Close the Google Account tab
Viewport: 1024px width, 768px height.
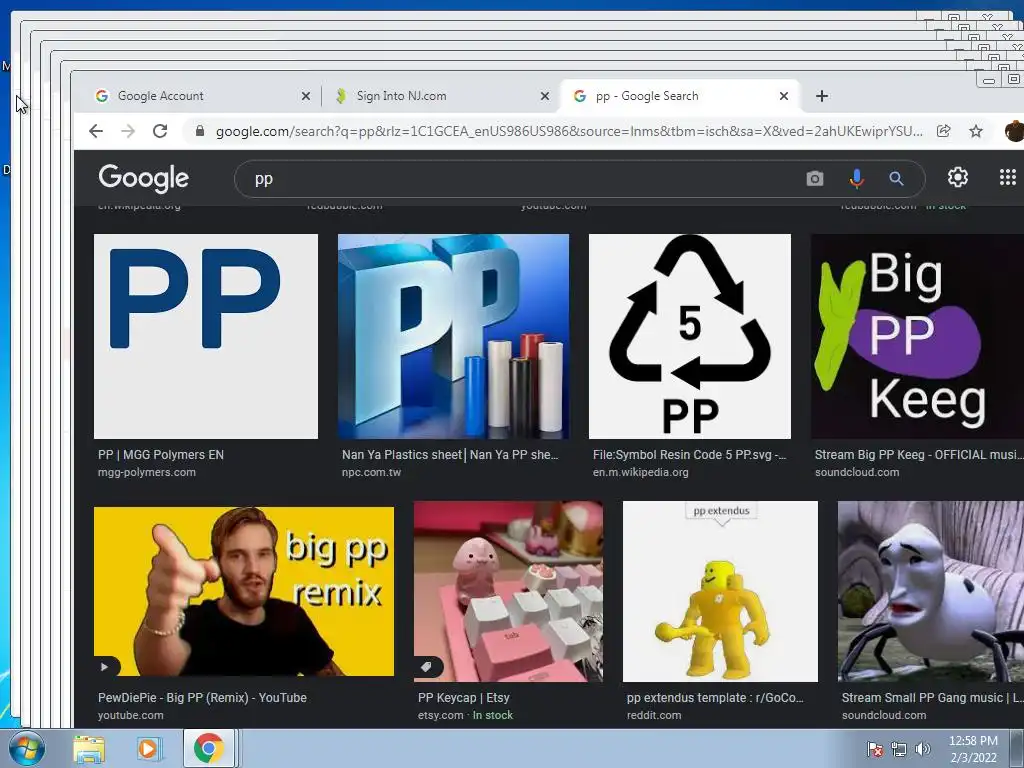coord(306,96)
